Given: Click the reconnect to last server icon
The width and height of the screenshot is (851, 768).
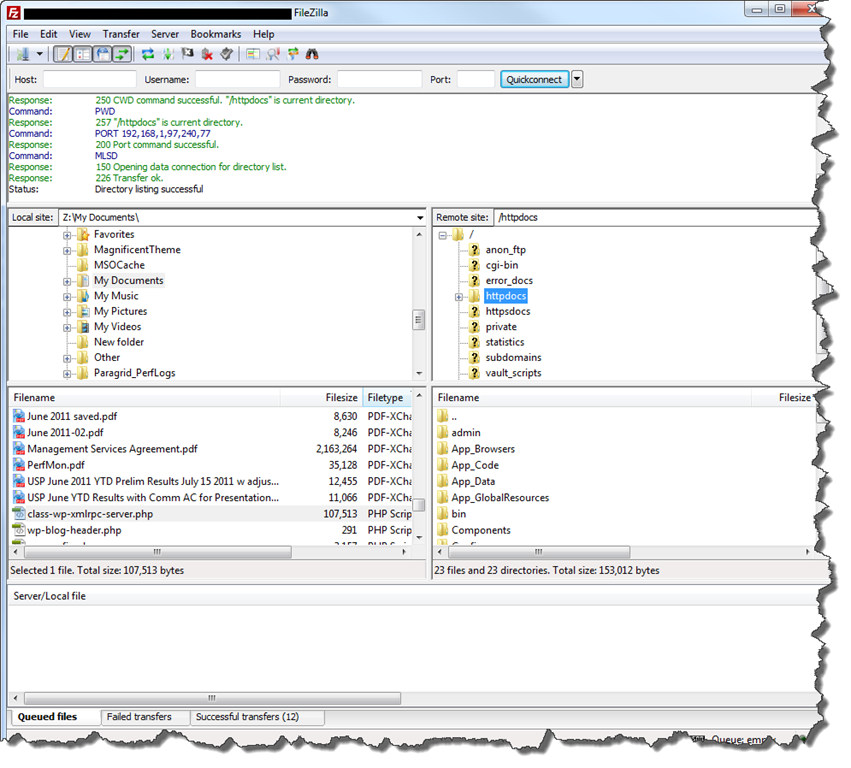Looking at the screenshot, I should (227, 54).
